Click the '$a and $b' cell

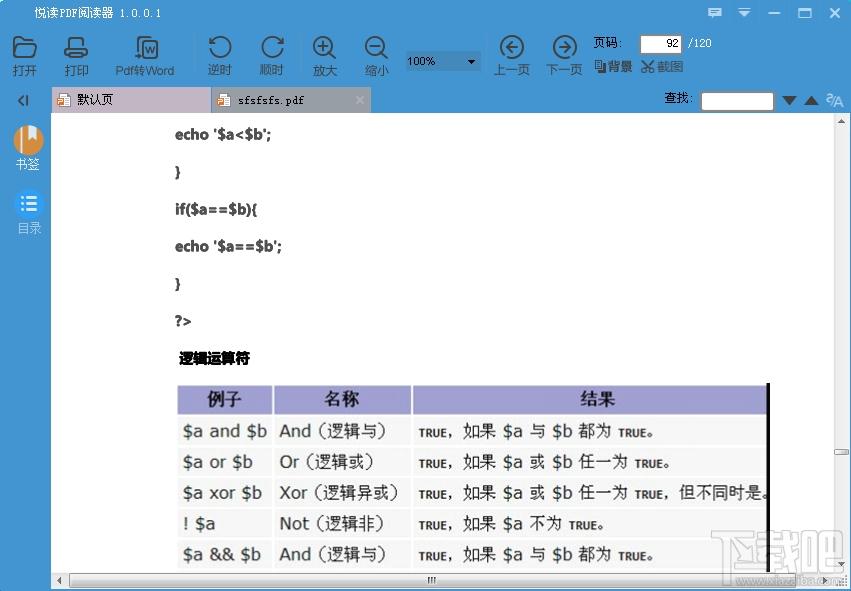225,431
